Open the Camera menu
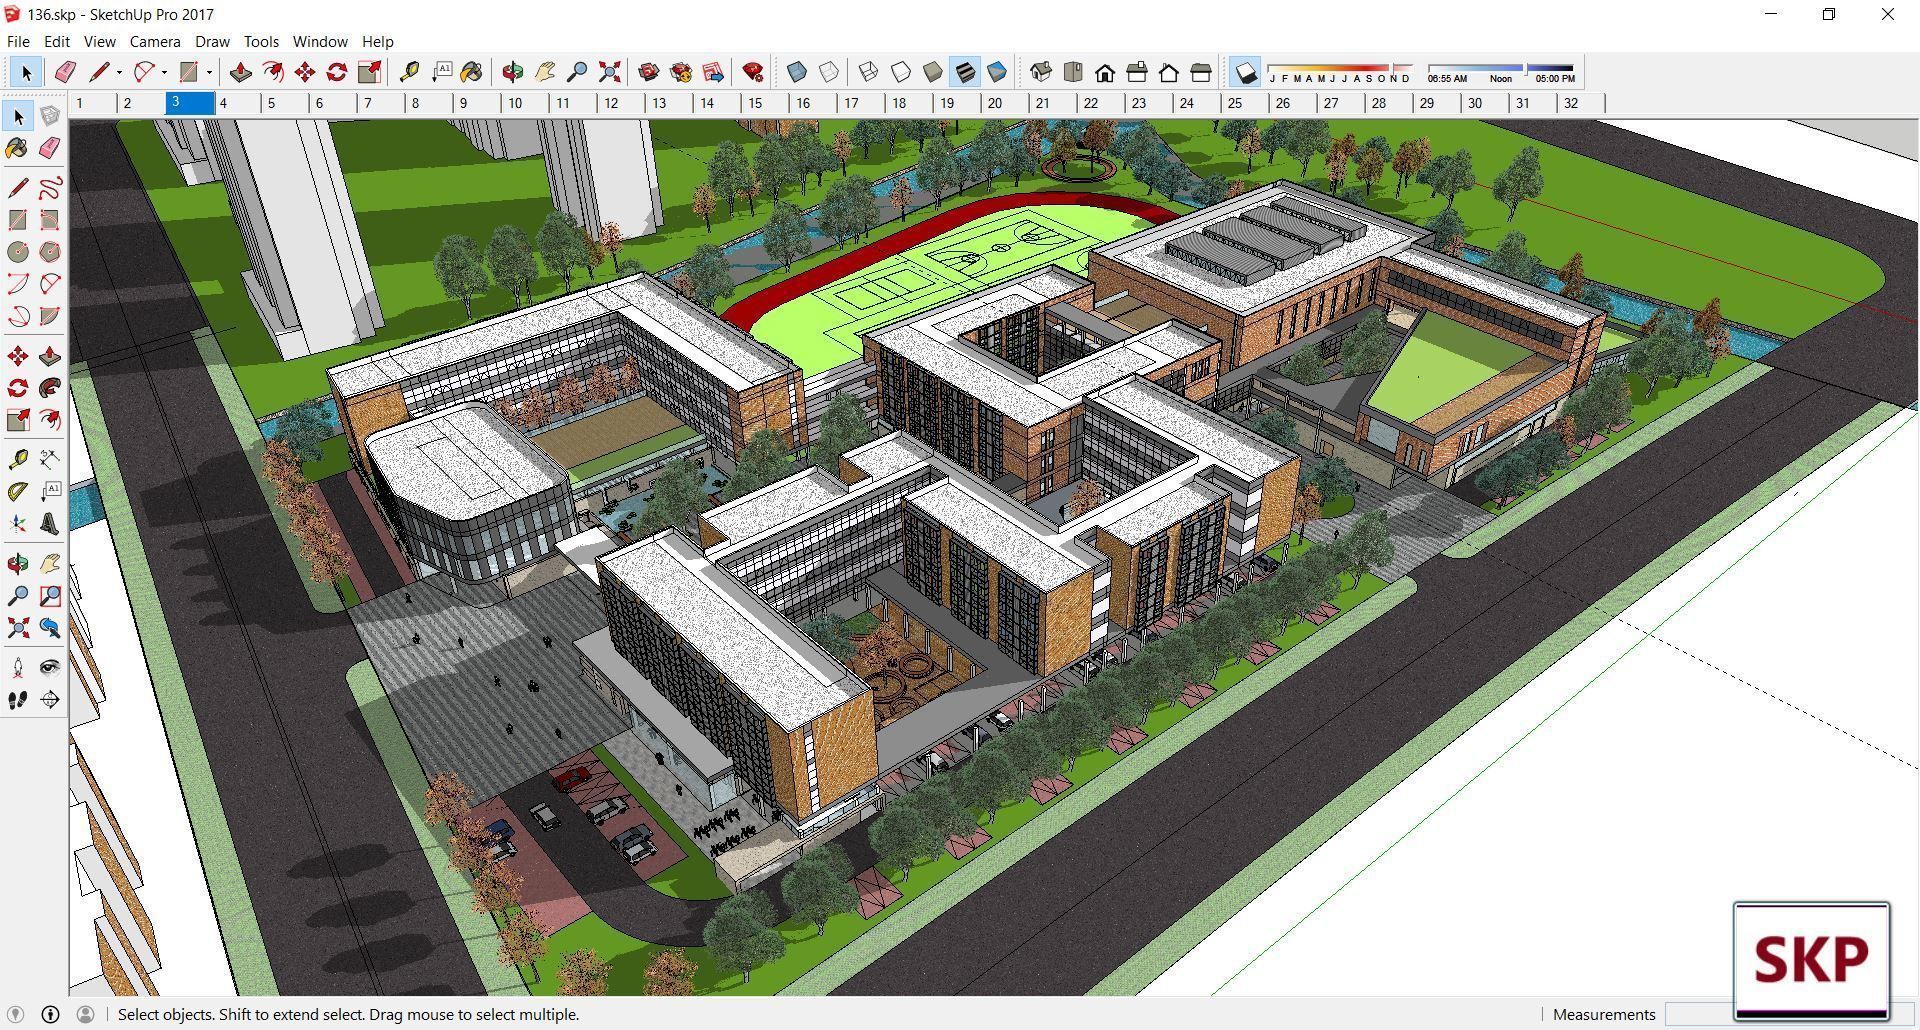 pos(154,41)
